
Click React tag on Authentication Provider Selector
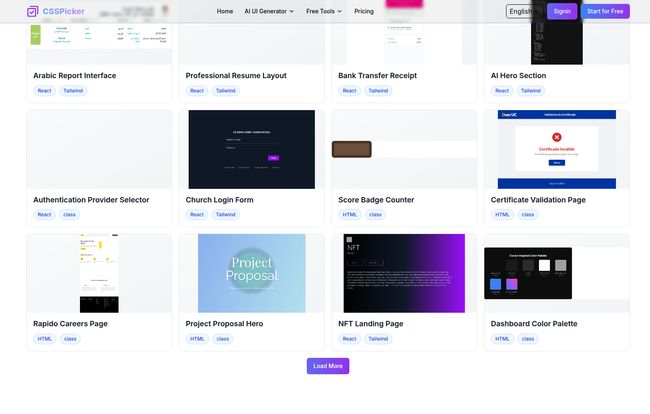point(44,215)
